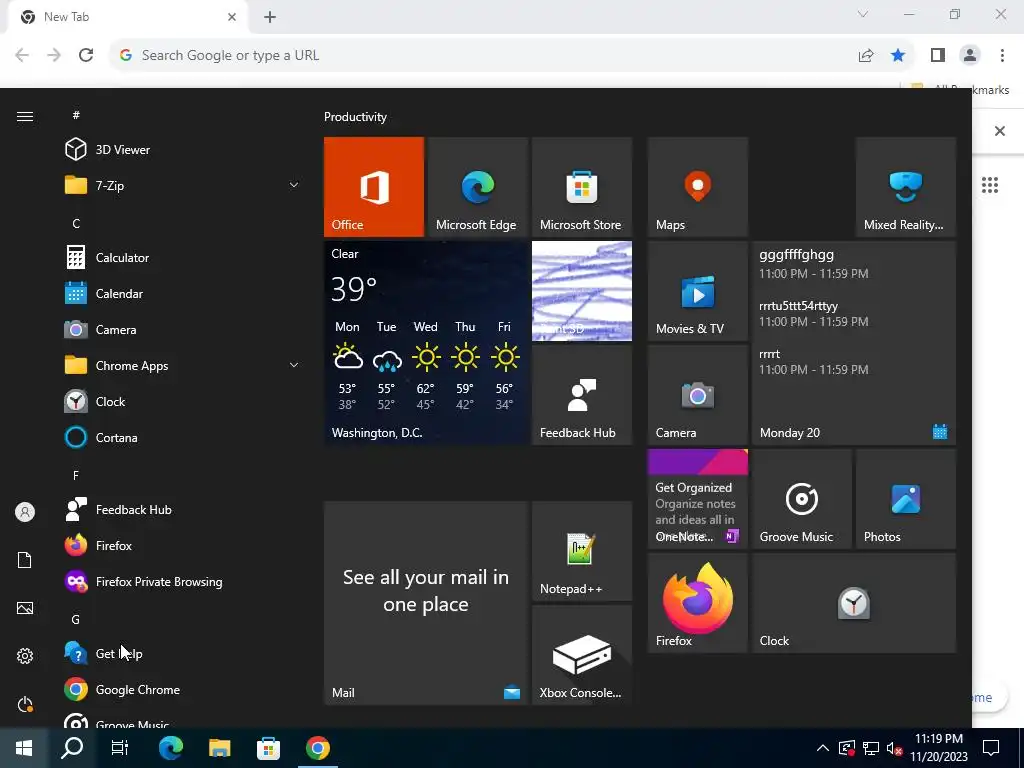Open Feedback Hub from the app list
Image resolution: width=1024 pixels, height=768 pixels.
[x=183, y=509]
